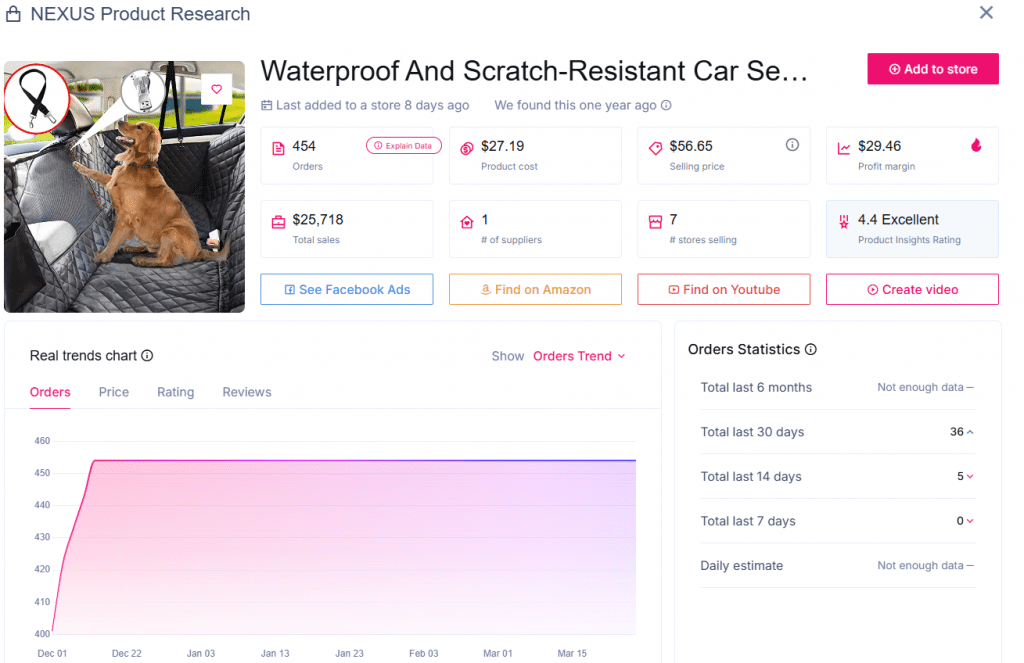The height and width of the screenshot is (663, 1024).
Task: Click the dog car seat cover product image
Action: pyautogui.click(x=124, y=200)
